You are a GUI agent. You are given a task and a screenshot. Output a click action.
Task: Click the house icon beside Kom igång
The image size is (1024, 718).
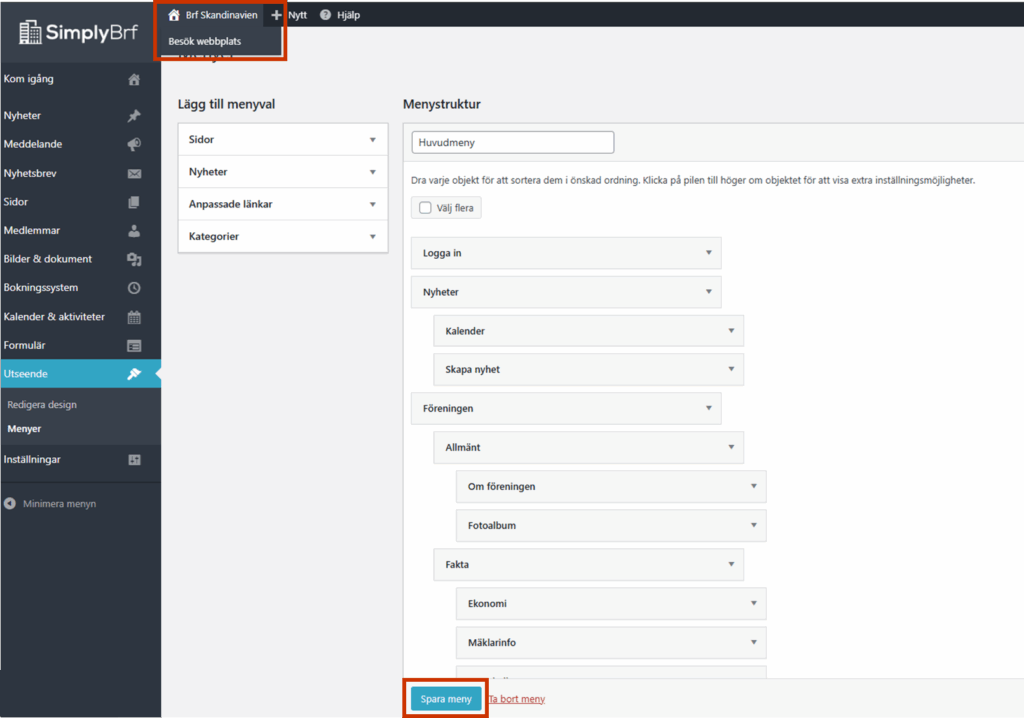pyautogui.click(x=134, y=80)
